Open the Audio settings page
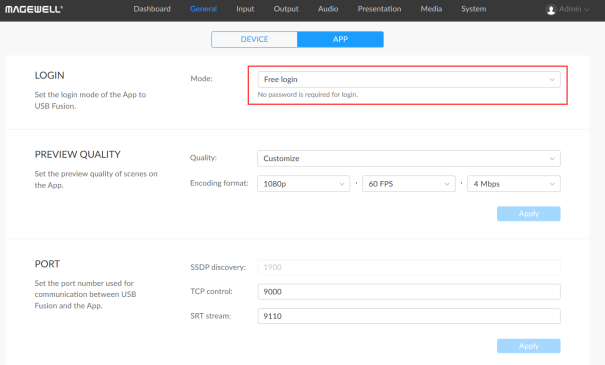This screenshot has width=605, height=365. (x=328, y=9)
